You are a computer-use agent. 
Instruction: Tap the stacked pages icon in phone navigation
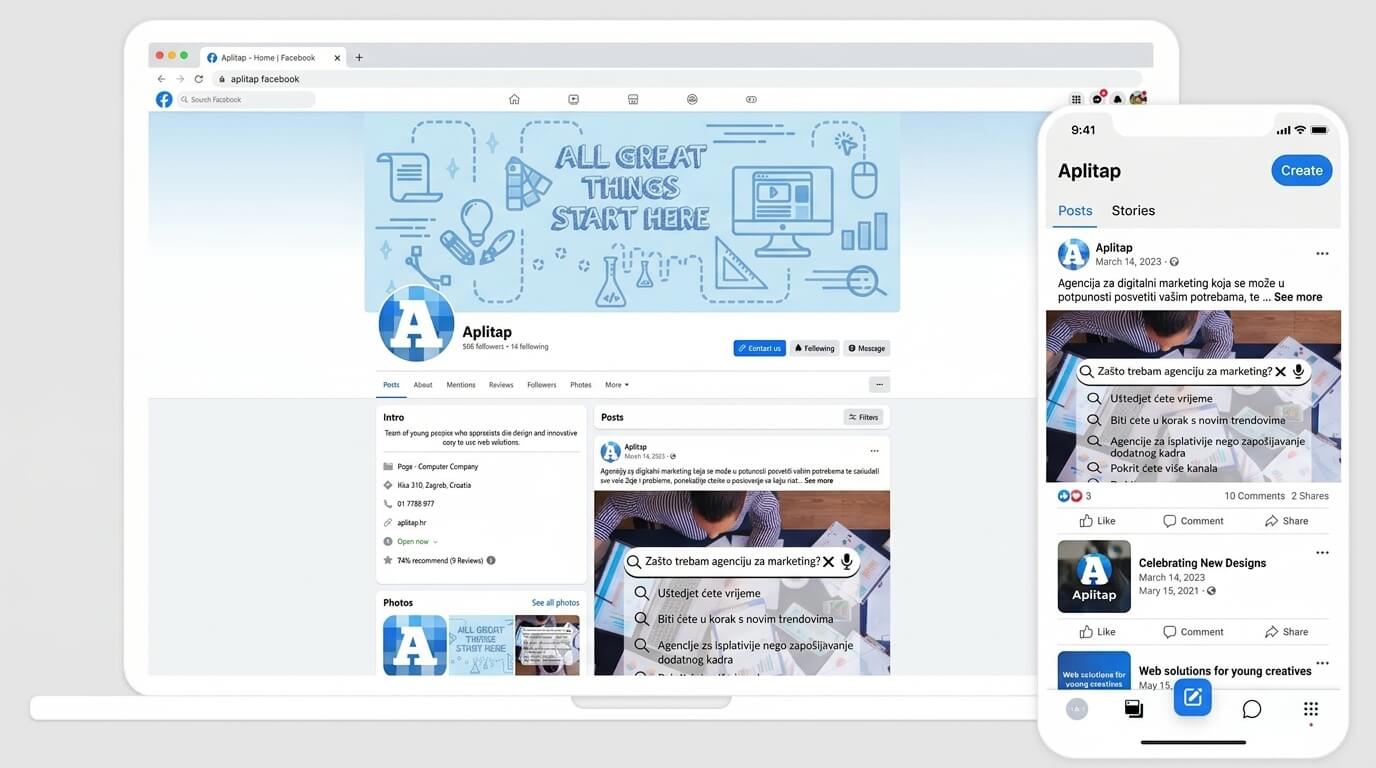(x=1134, y=709)
